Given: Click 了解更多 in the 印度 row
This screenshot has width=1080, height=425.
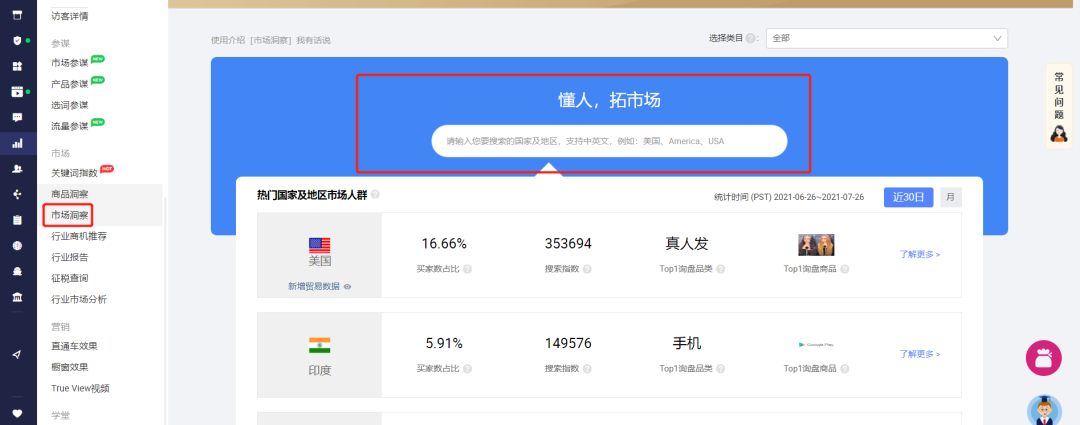Looking at the screenshot, I should click(920, 354).
